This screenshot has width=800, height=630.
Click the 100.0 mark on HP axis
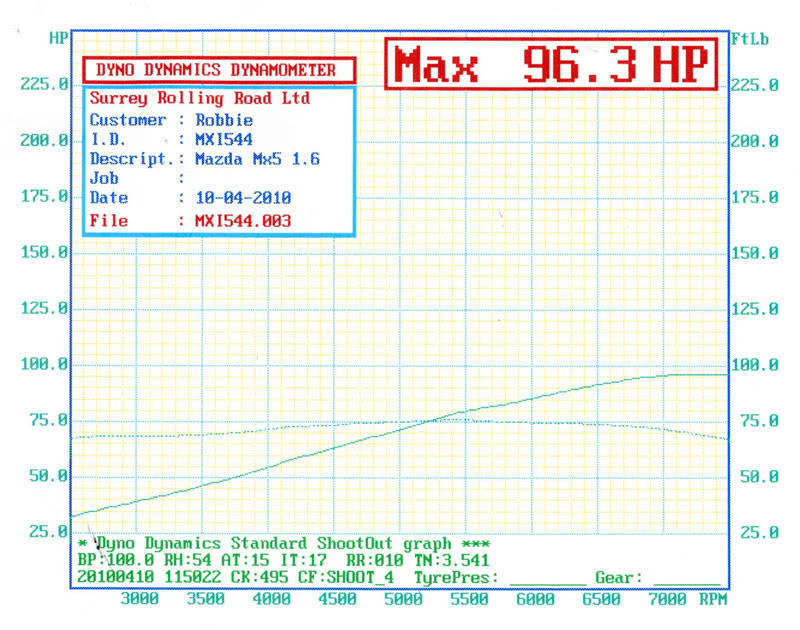click(44, 364)
